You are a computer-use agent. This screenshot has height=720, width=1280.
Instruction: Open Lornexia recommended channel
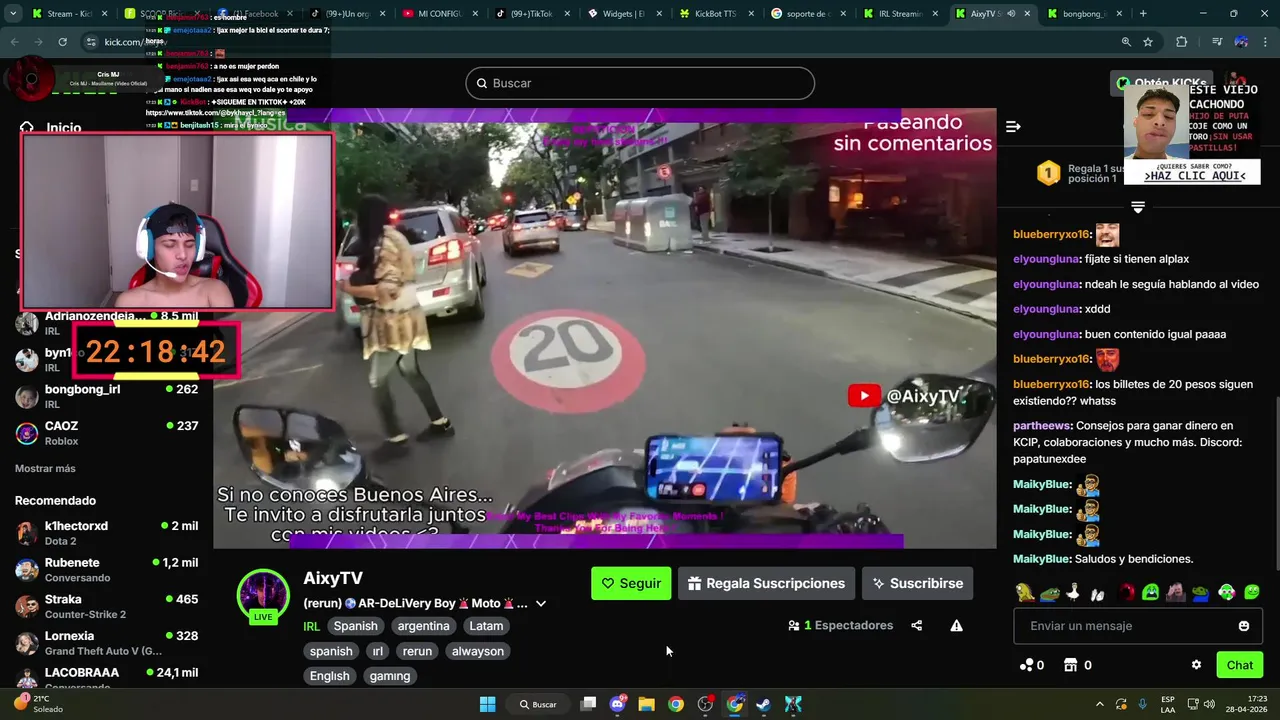106,643
